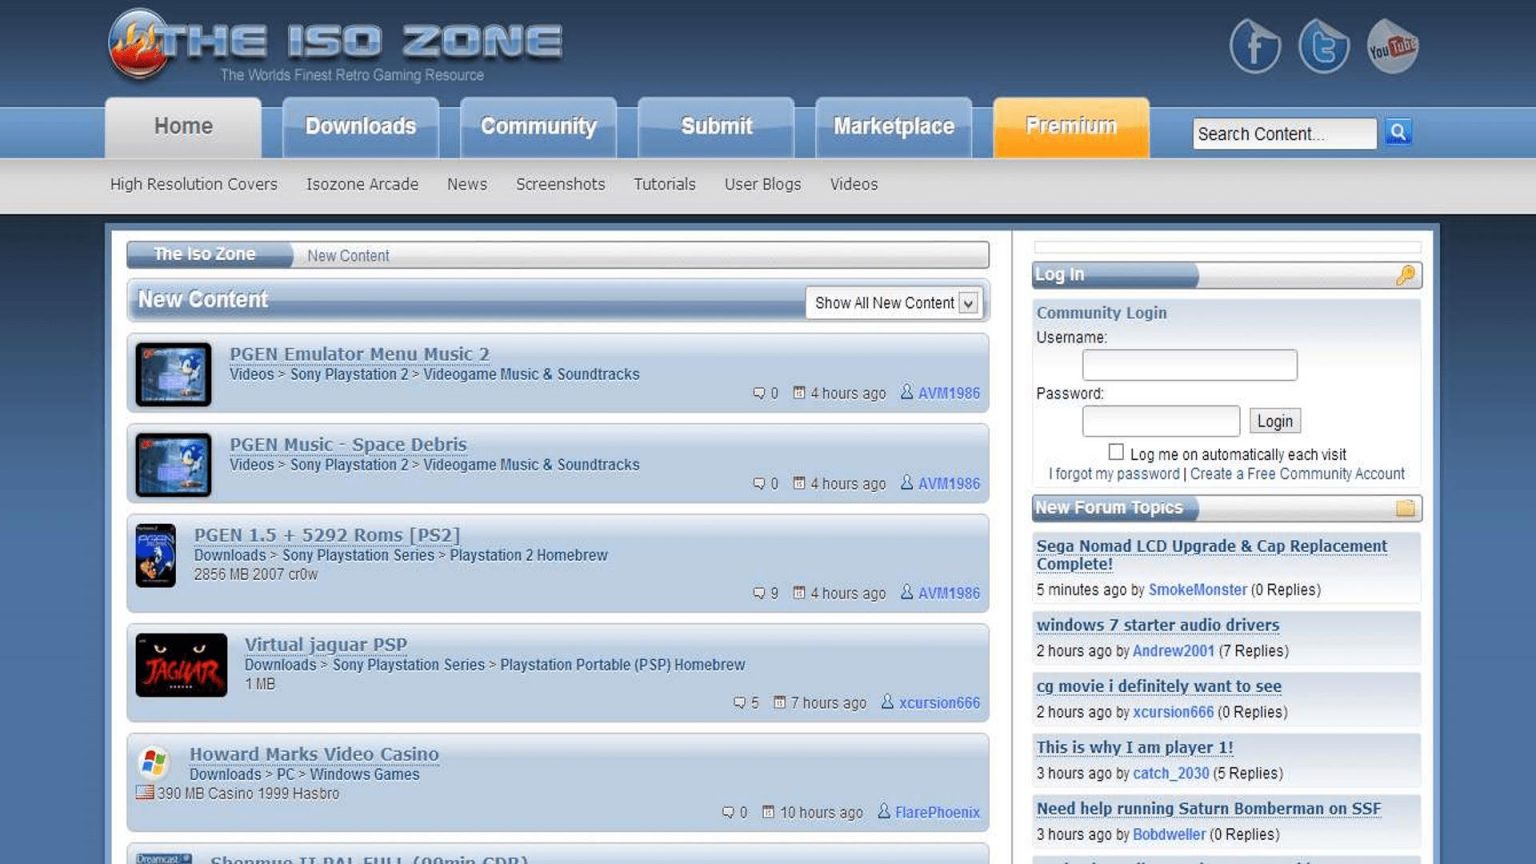Expand the New Content filter arrow

pos(966,302)
